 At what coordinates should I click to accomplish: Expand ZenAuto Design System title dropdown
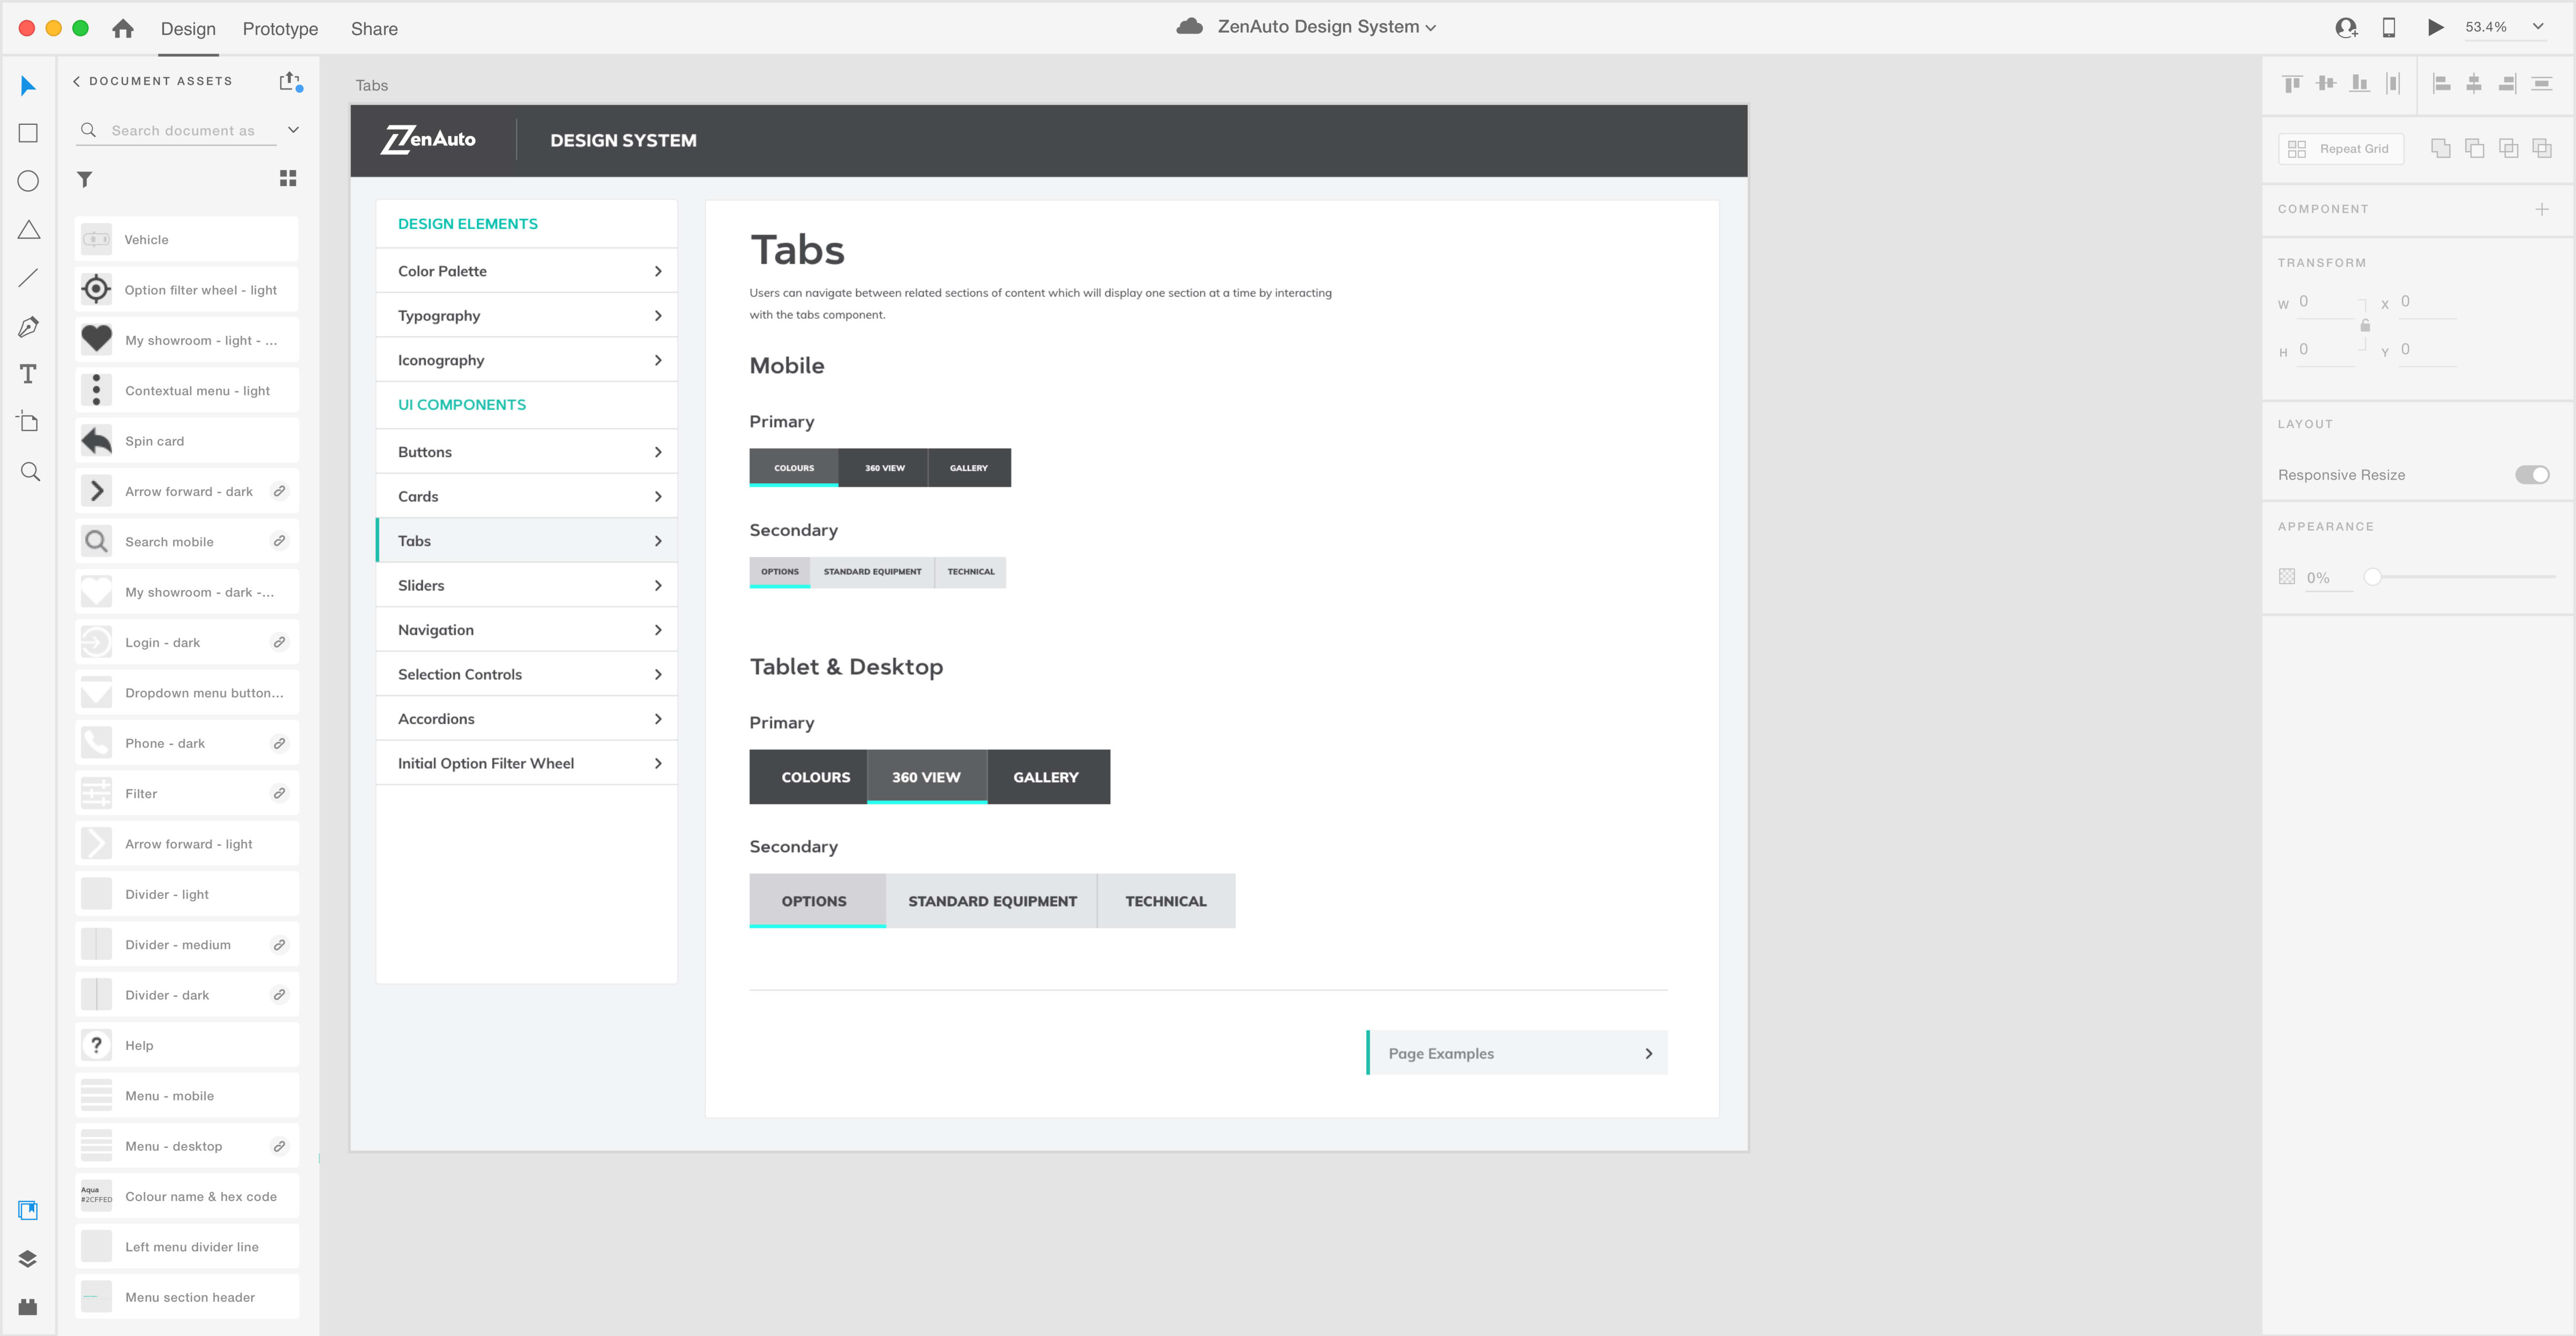click(x=1431, y=28)
